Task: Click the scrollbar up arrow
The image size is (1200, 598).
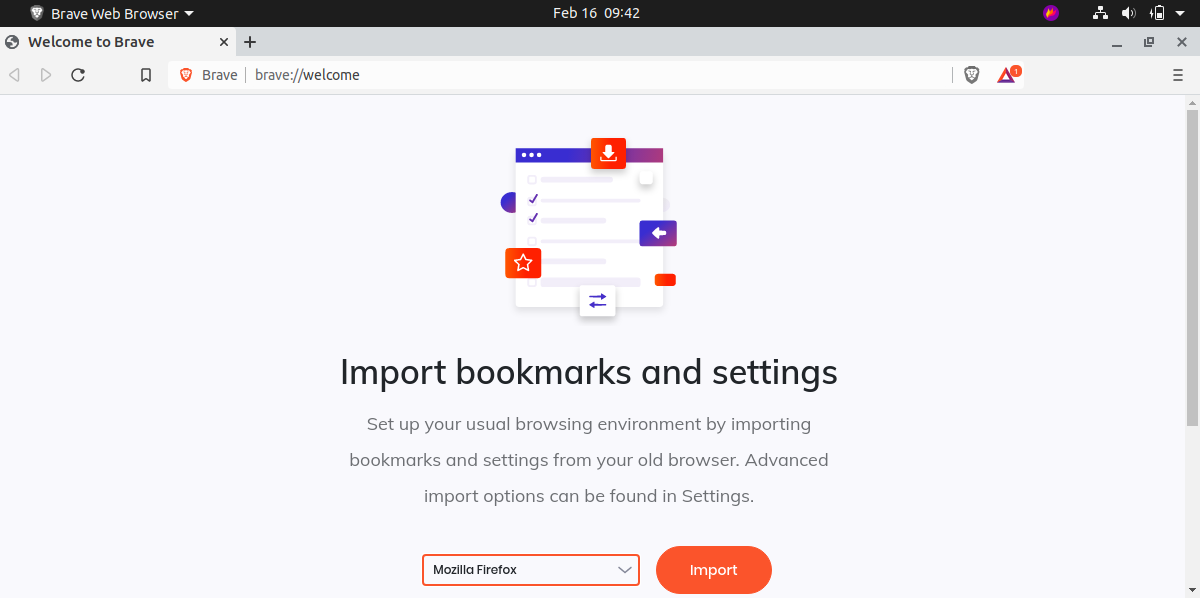Action: pos(1191,102)
